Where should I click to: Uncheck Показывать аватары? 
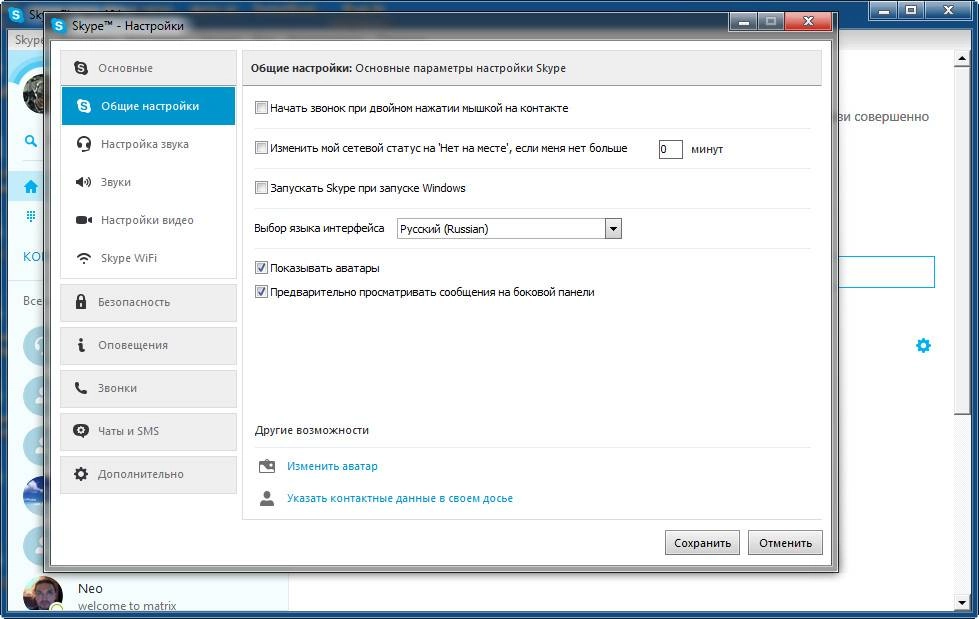262,268
